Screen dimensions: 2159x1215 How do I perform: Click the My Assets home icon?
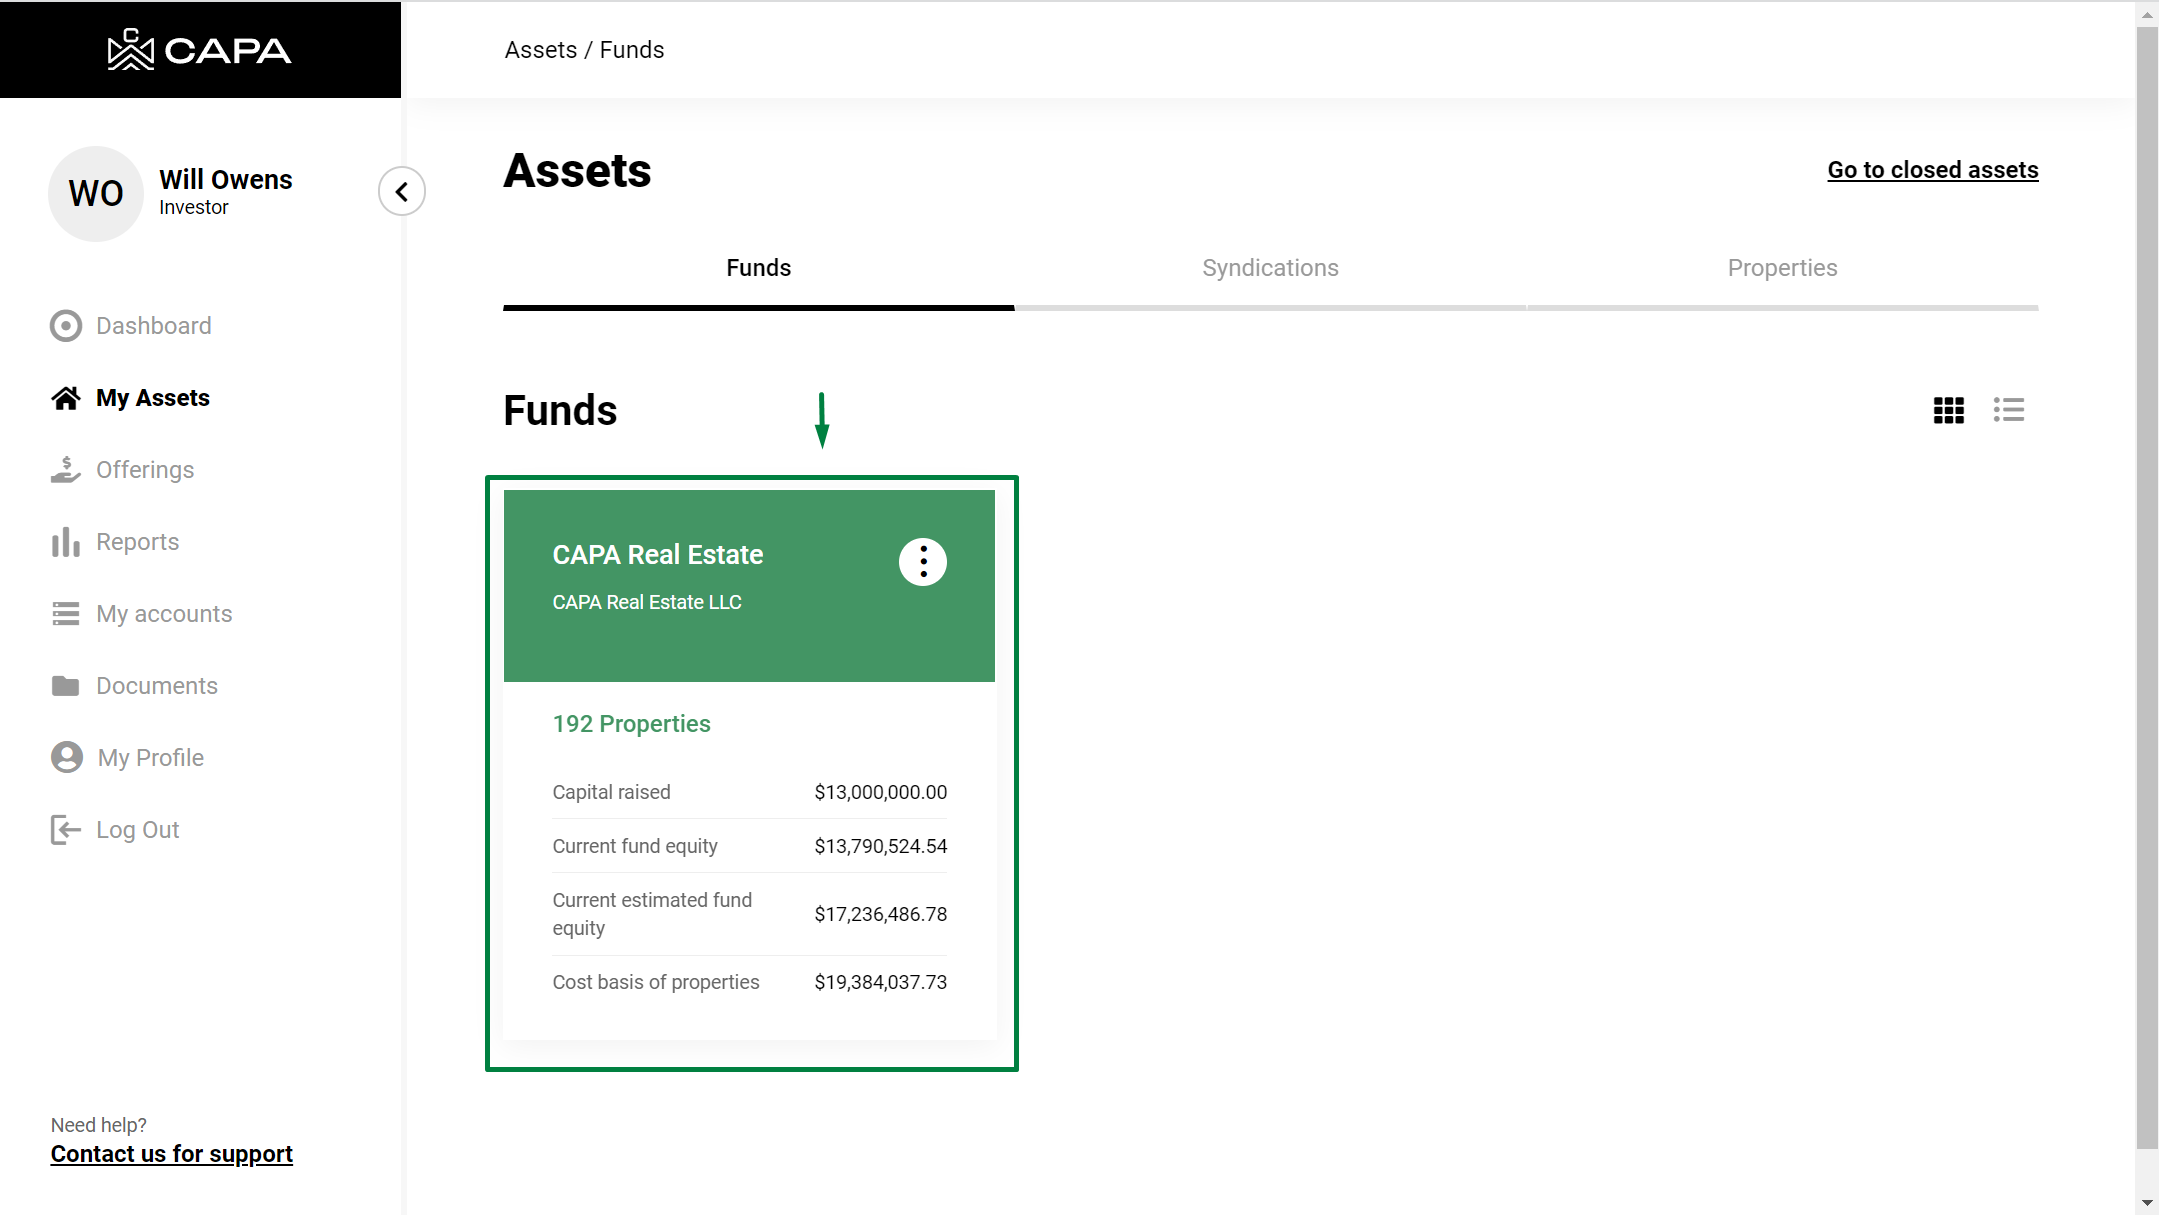click(66, 398)
